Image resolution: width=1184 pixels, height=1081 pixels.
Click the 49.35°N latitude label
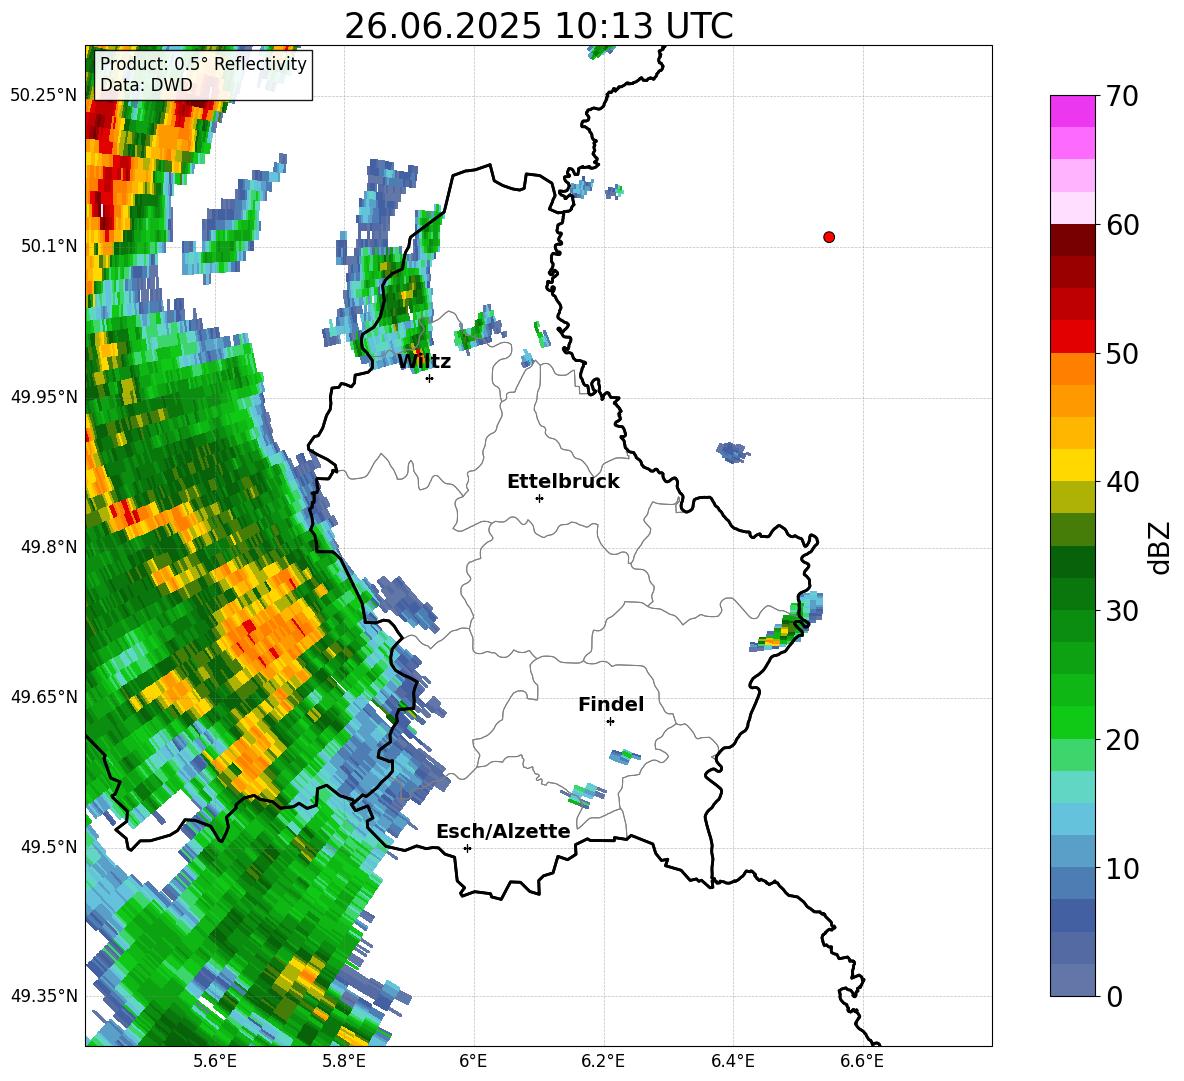(x=44, y=996)
